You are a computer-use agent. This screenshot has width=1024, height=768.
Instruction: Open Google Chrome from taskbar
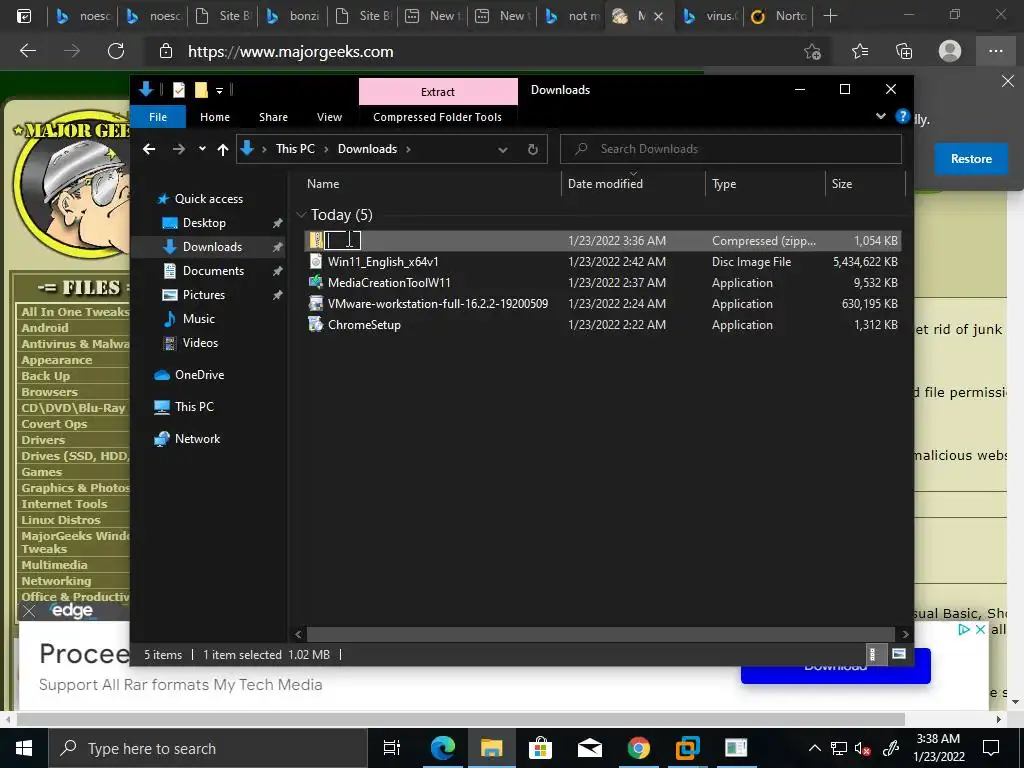(x=638, y=748)
